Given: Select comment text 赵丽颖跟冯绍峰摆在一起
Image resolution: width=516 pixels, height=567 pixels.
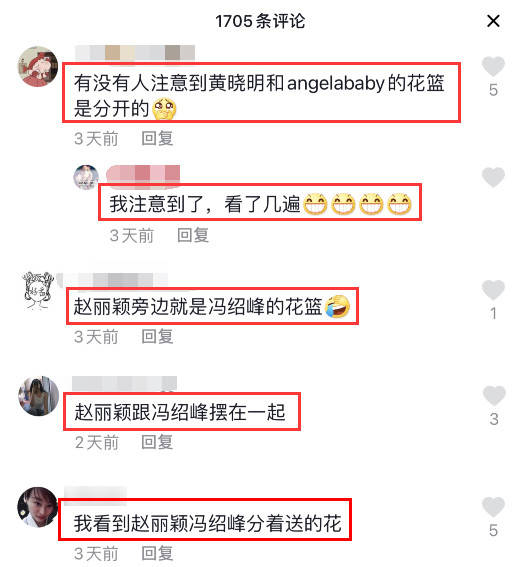Looking at the screenshot, I should (180, 412).
